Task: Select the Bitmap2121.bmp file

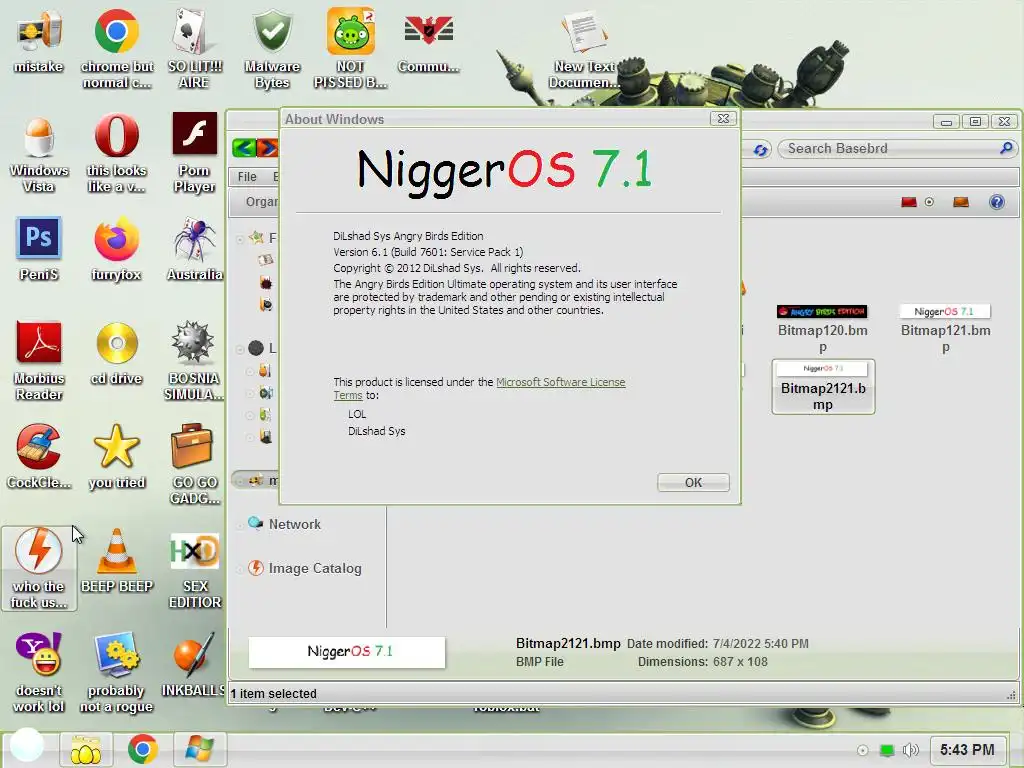Action: click(x=823, y=387)
